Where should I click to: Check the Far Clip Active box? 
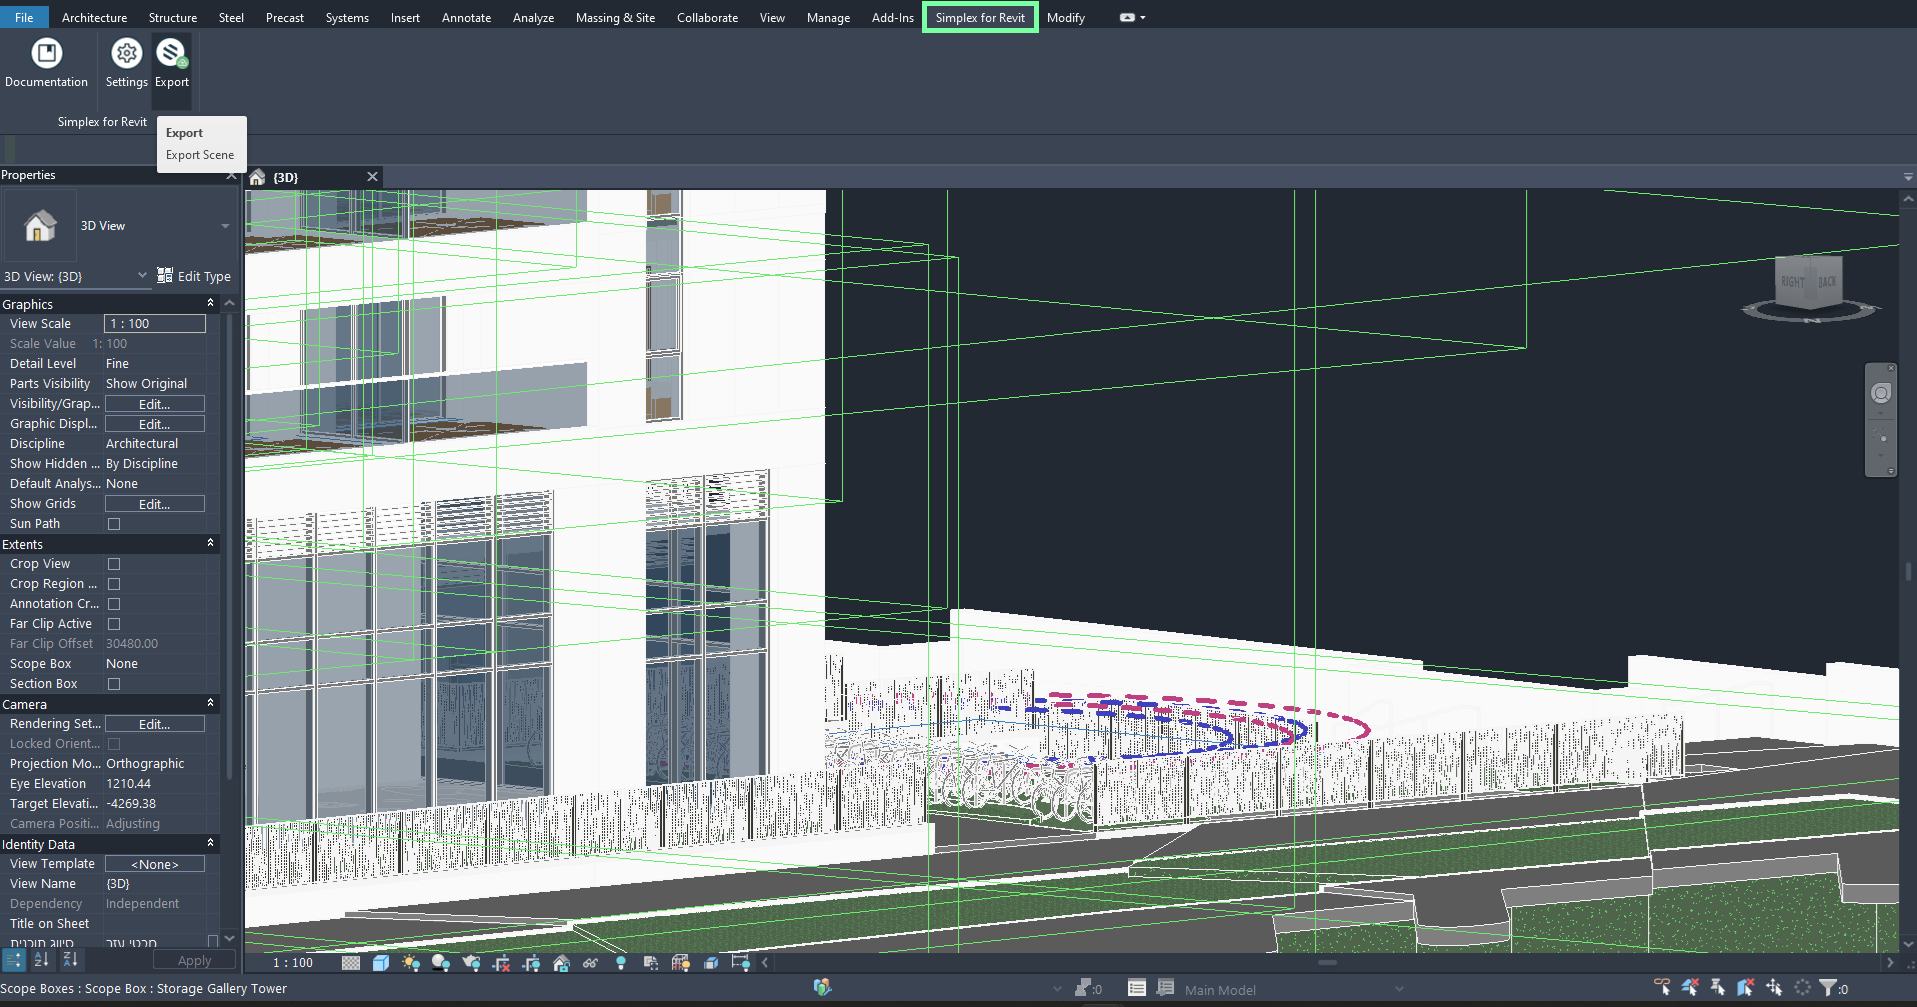pos(114,624)
